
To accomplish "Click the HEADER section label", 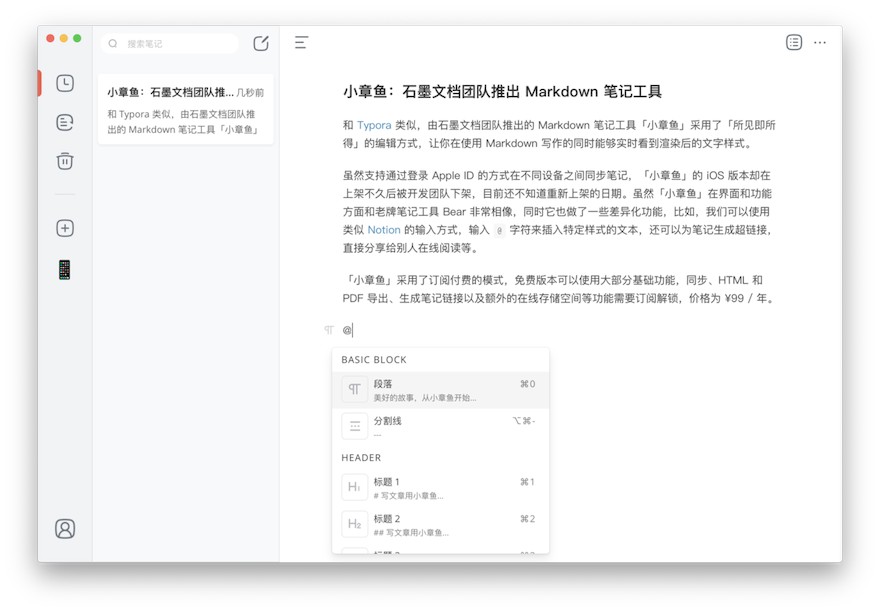I will coord(361,458).
